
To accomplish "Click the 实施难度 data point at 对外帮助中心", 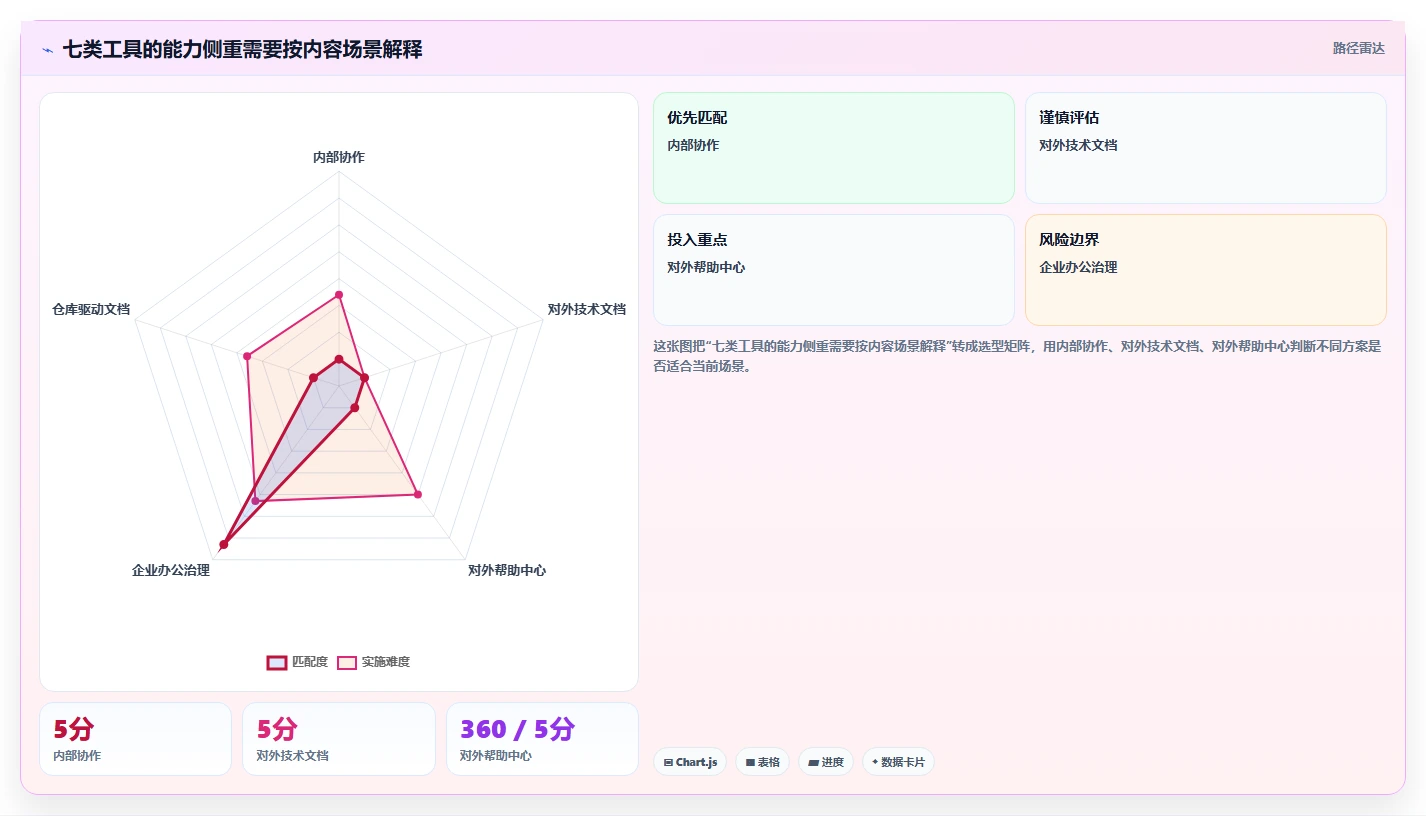I will pyautogui.click(x=417, y=494).
